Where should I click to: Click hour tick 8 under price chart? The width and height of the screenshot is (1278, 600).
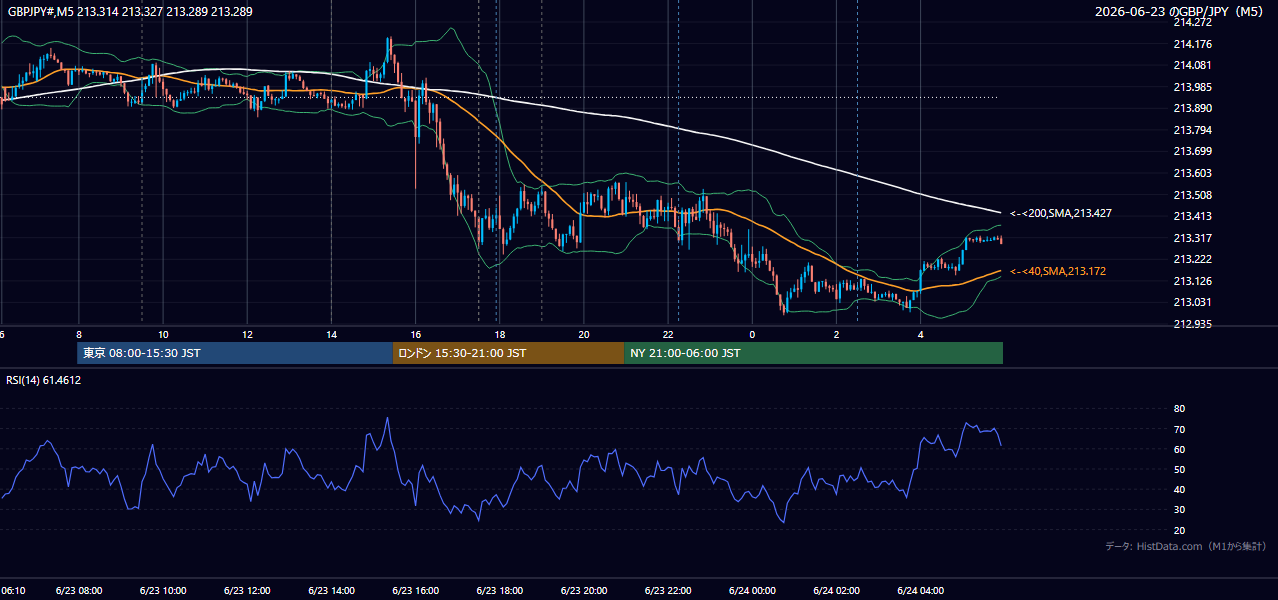pyautogui.click(x=78, y=334)
